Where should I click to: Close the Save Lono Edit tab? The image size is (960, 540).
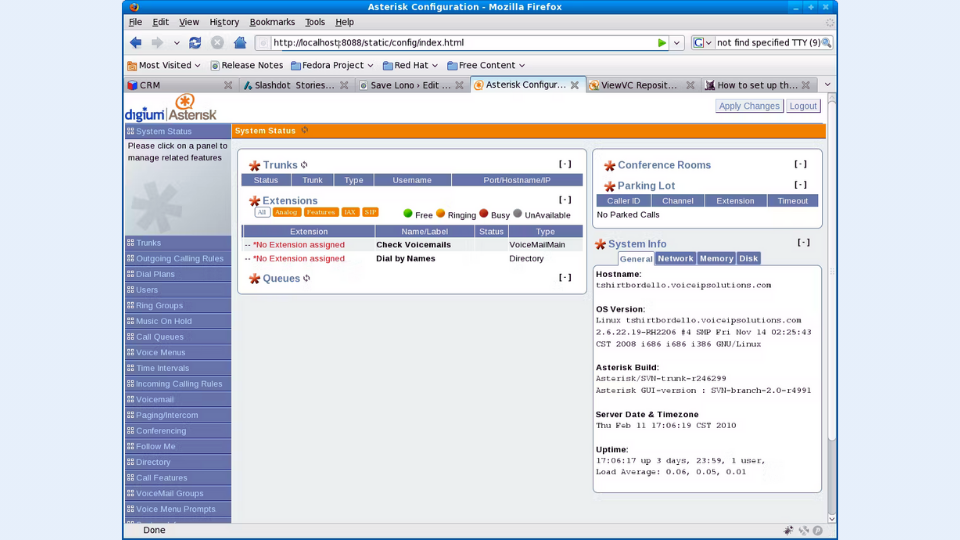(459, 85)
